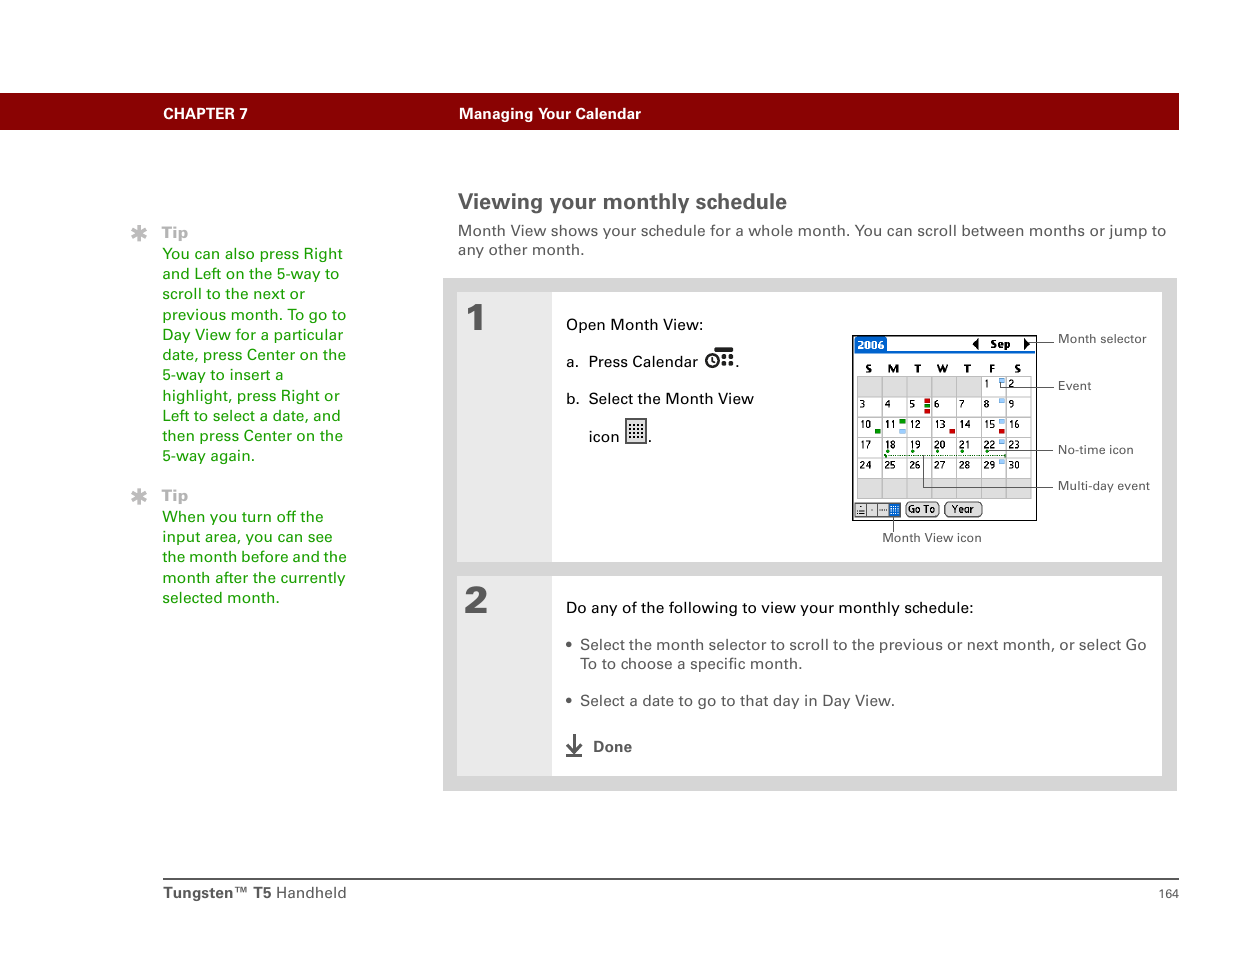The image size is (1235, 954).
Task: Click the 2006 year tab in calendar
Action: (x=871, y=344)
